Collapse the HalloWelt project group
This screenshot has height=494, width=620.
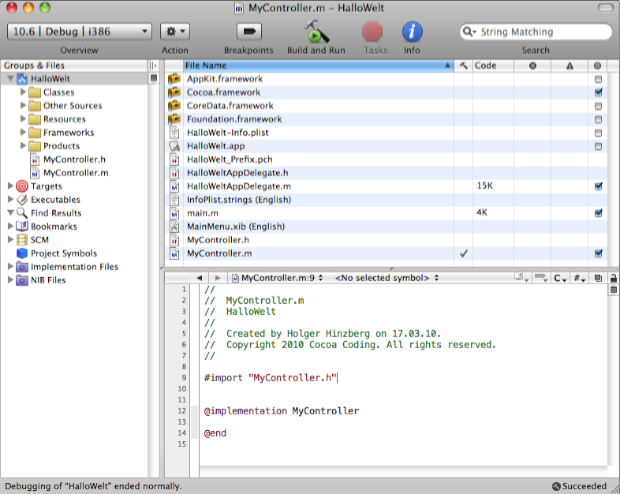tap(11, 79)
